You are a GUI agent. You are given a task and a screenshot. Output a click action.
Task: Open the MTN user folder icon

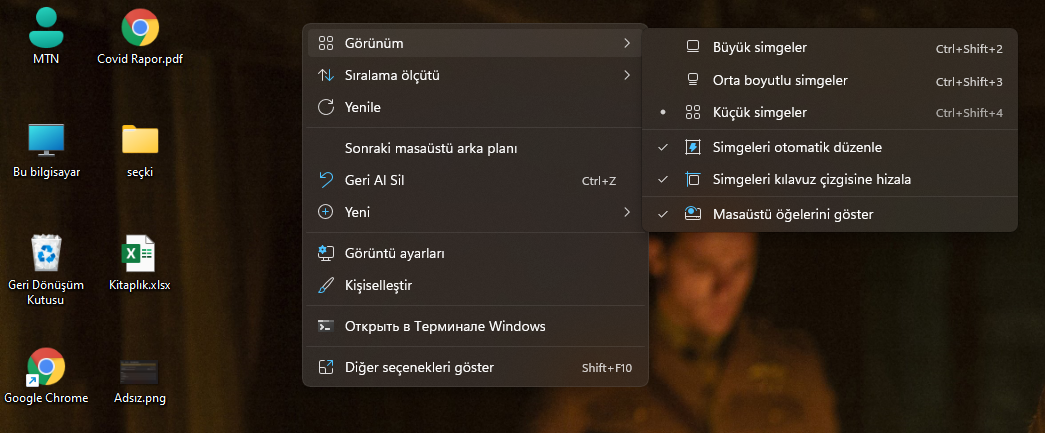[46, 27]
